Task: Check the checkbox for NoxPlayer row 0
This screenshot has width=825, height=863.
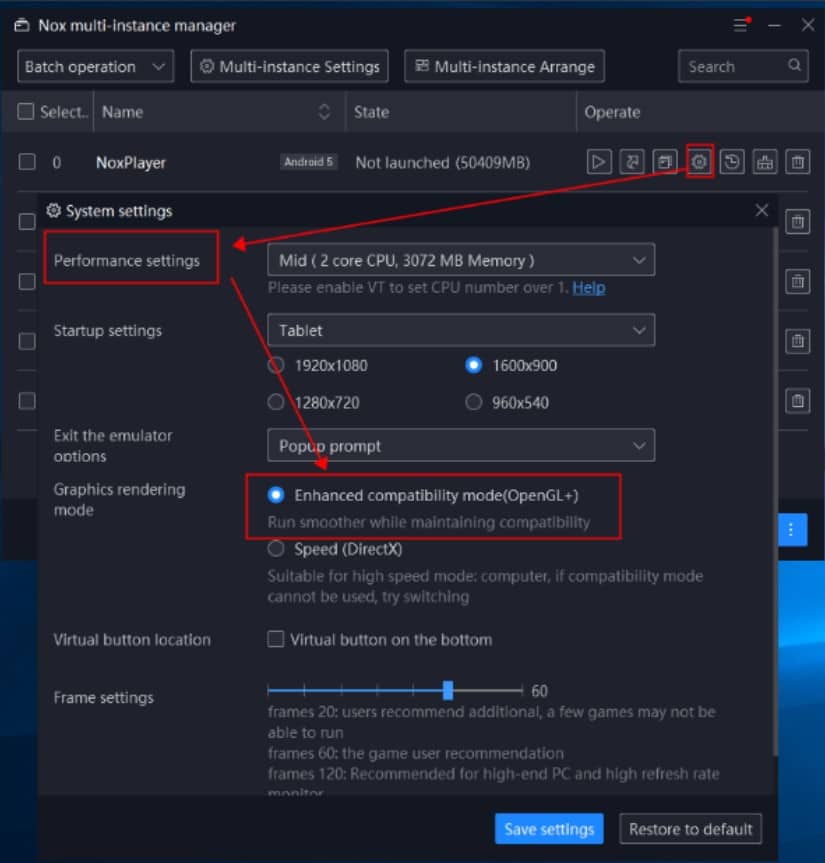Action: click(27, 162)
